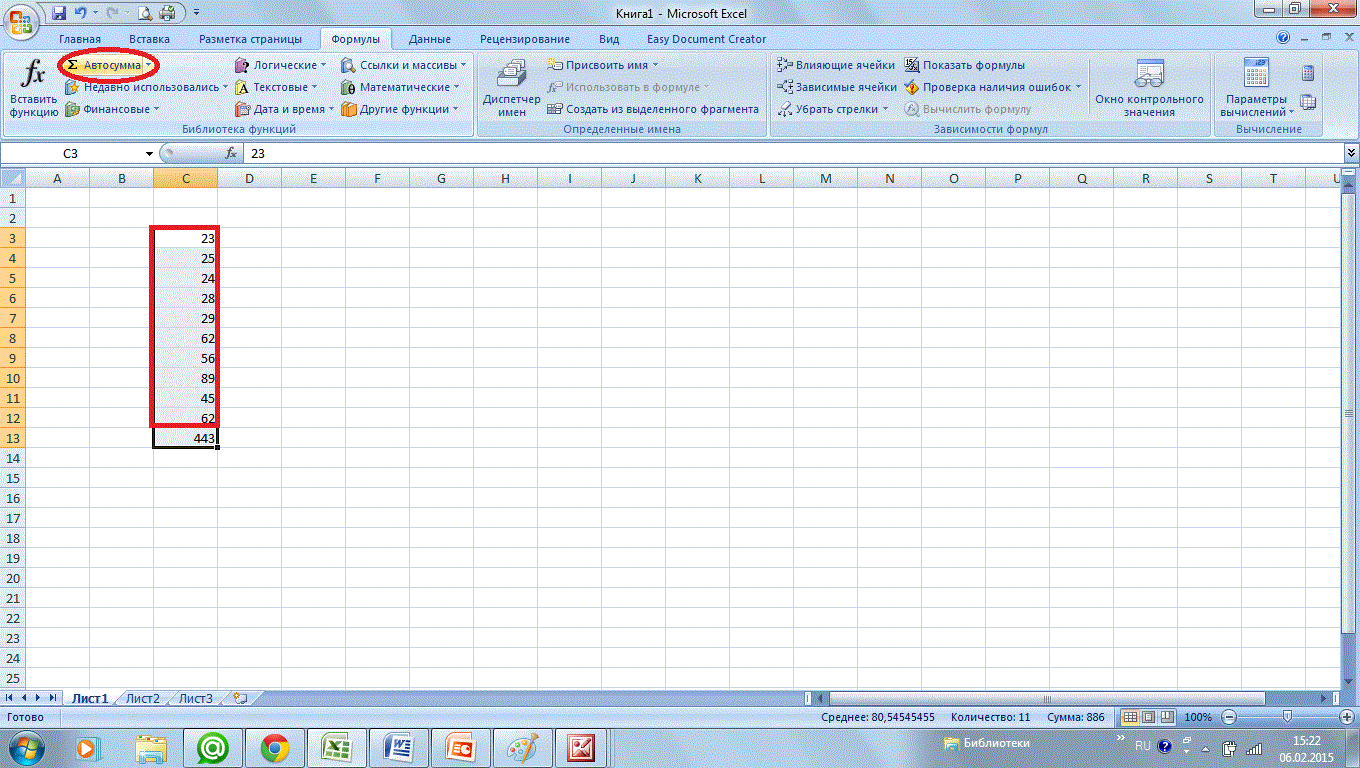Click the quick print printer icon
Image resolution: width=1360 pixels, height=768 pixels.
coord(167,13)
